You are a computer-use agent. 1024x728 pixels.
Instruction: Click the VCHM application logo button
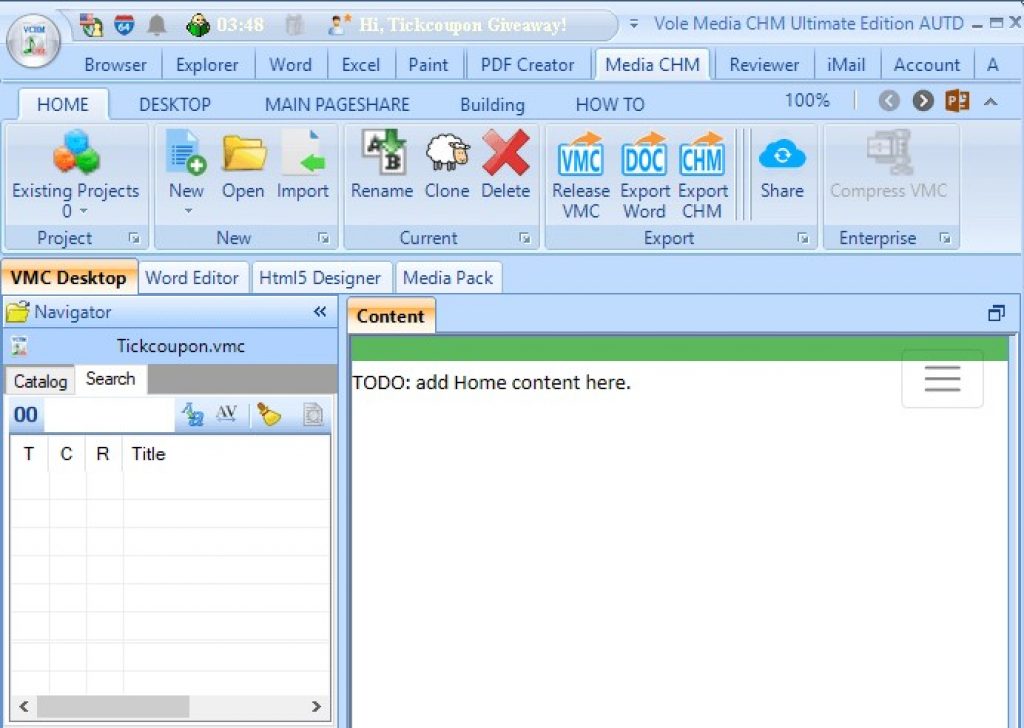33,41
